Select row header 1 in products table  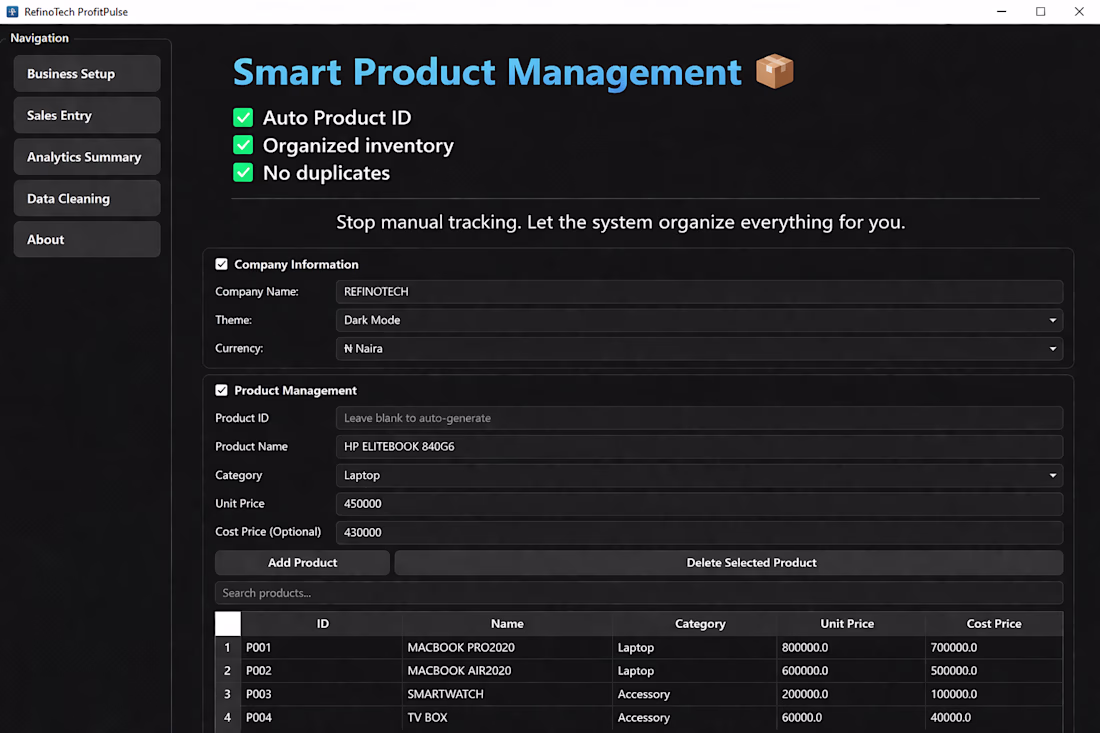click(227, 647)
